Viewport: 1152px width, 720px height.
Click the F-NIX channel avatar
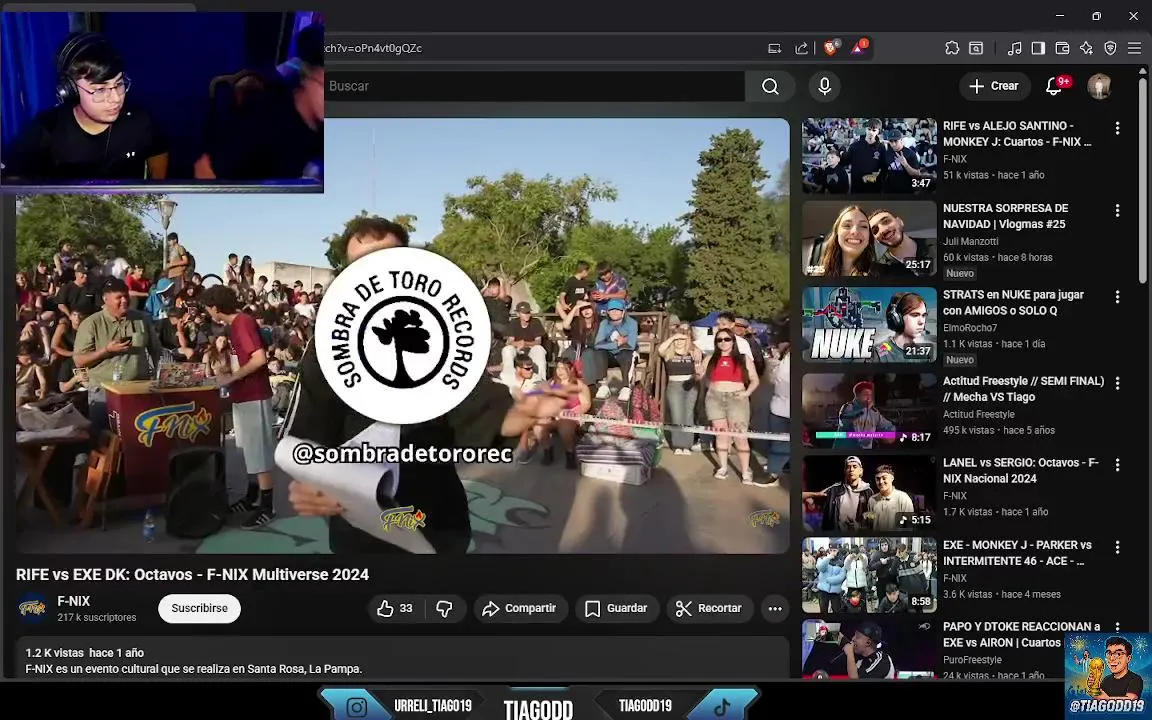32,608
